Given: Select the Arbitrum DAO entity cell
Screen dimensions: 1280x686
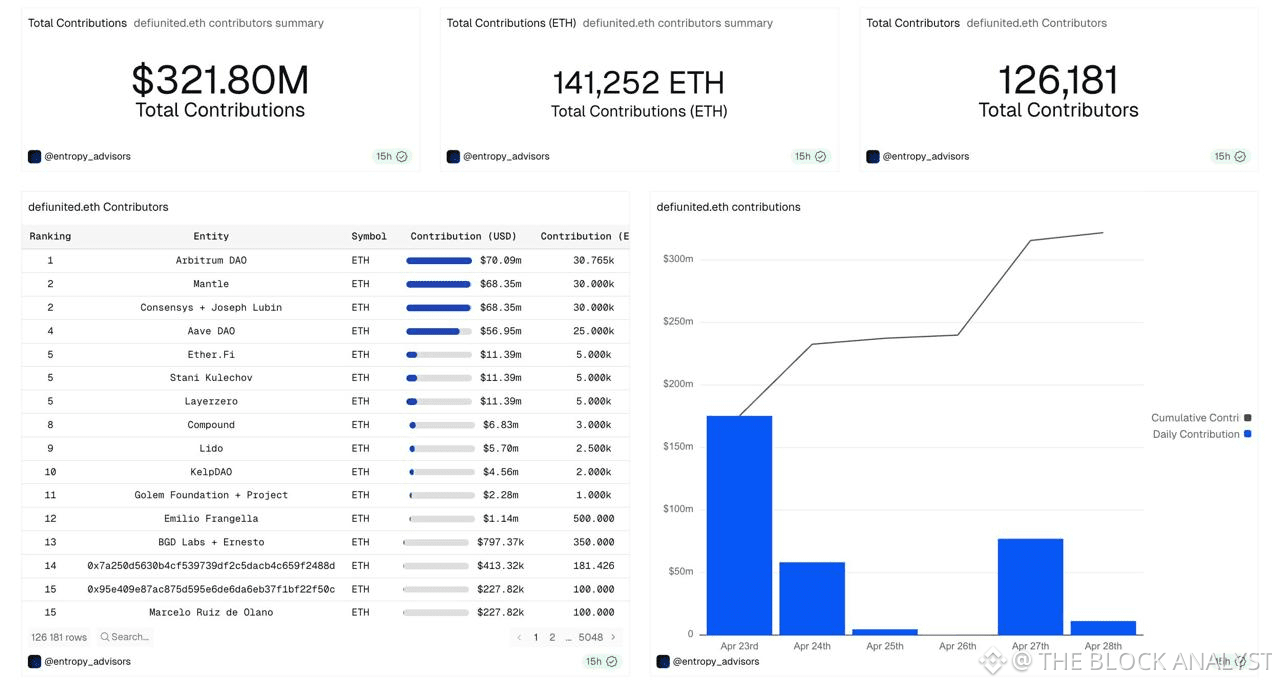Looking at the screenshot, I should click(211, 261).
